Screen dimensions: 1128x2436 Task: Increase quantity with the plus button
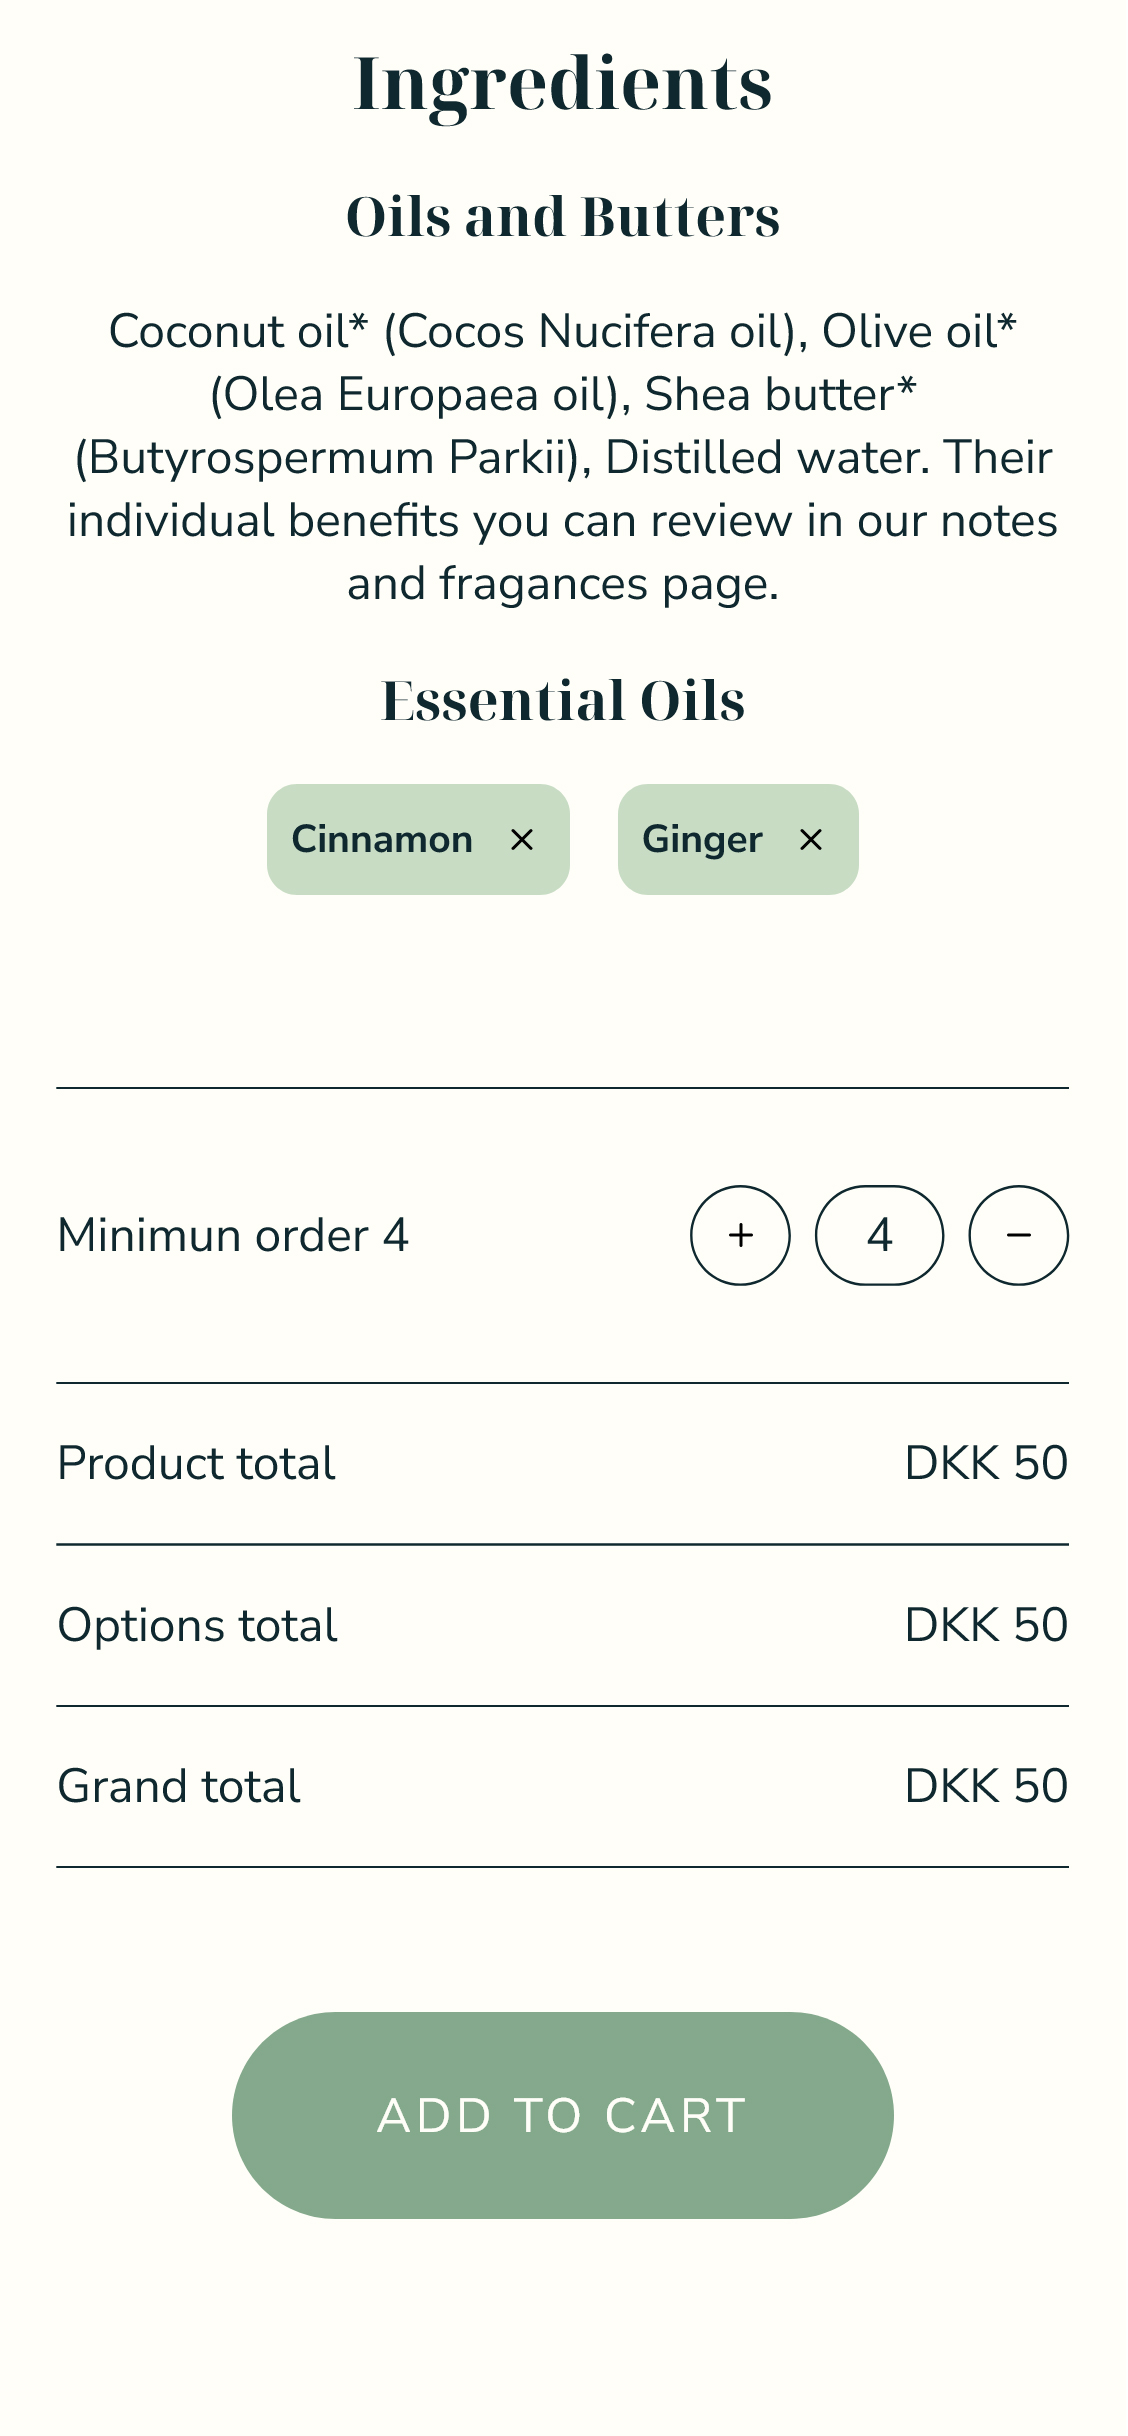click(740, 1235)
